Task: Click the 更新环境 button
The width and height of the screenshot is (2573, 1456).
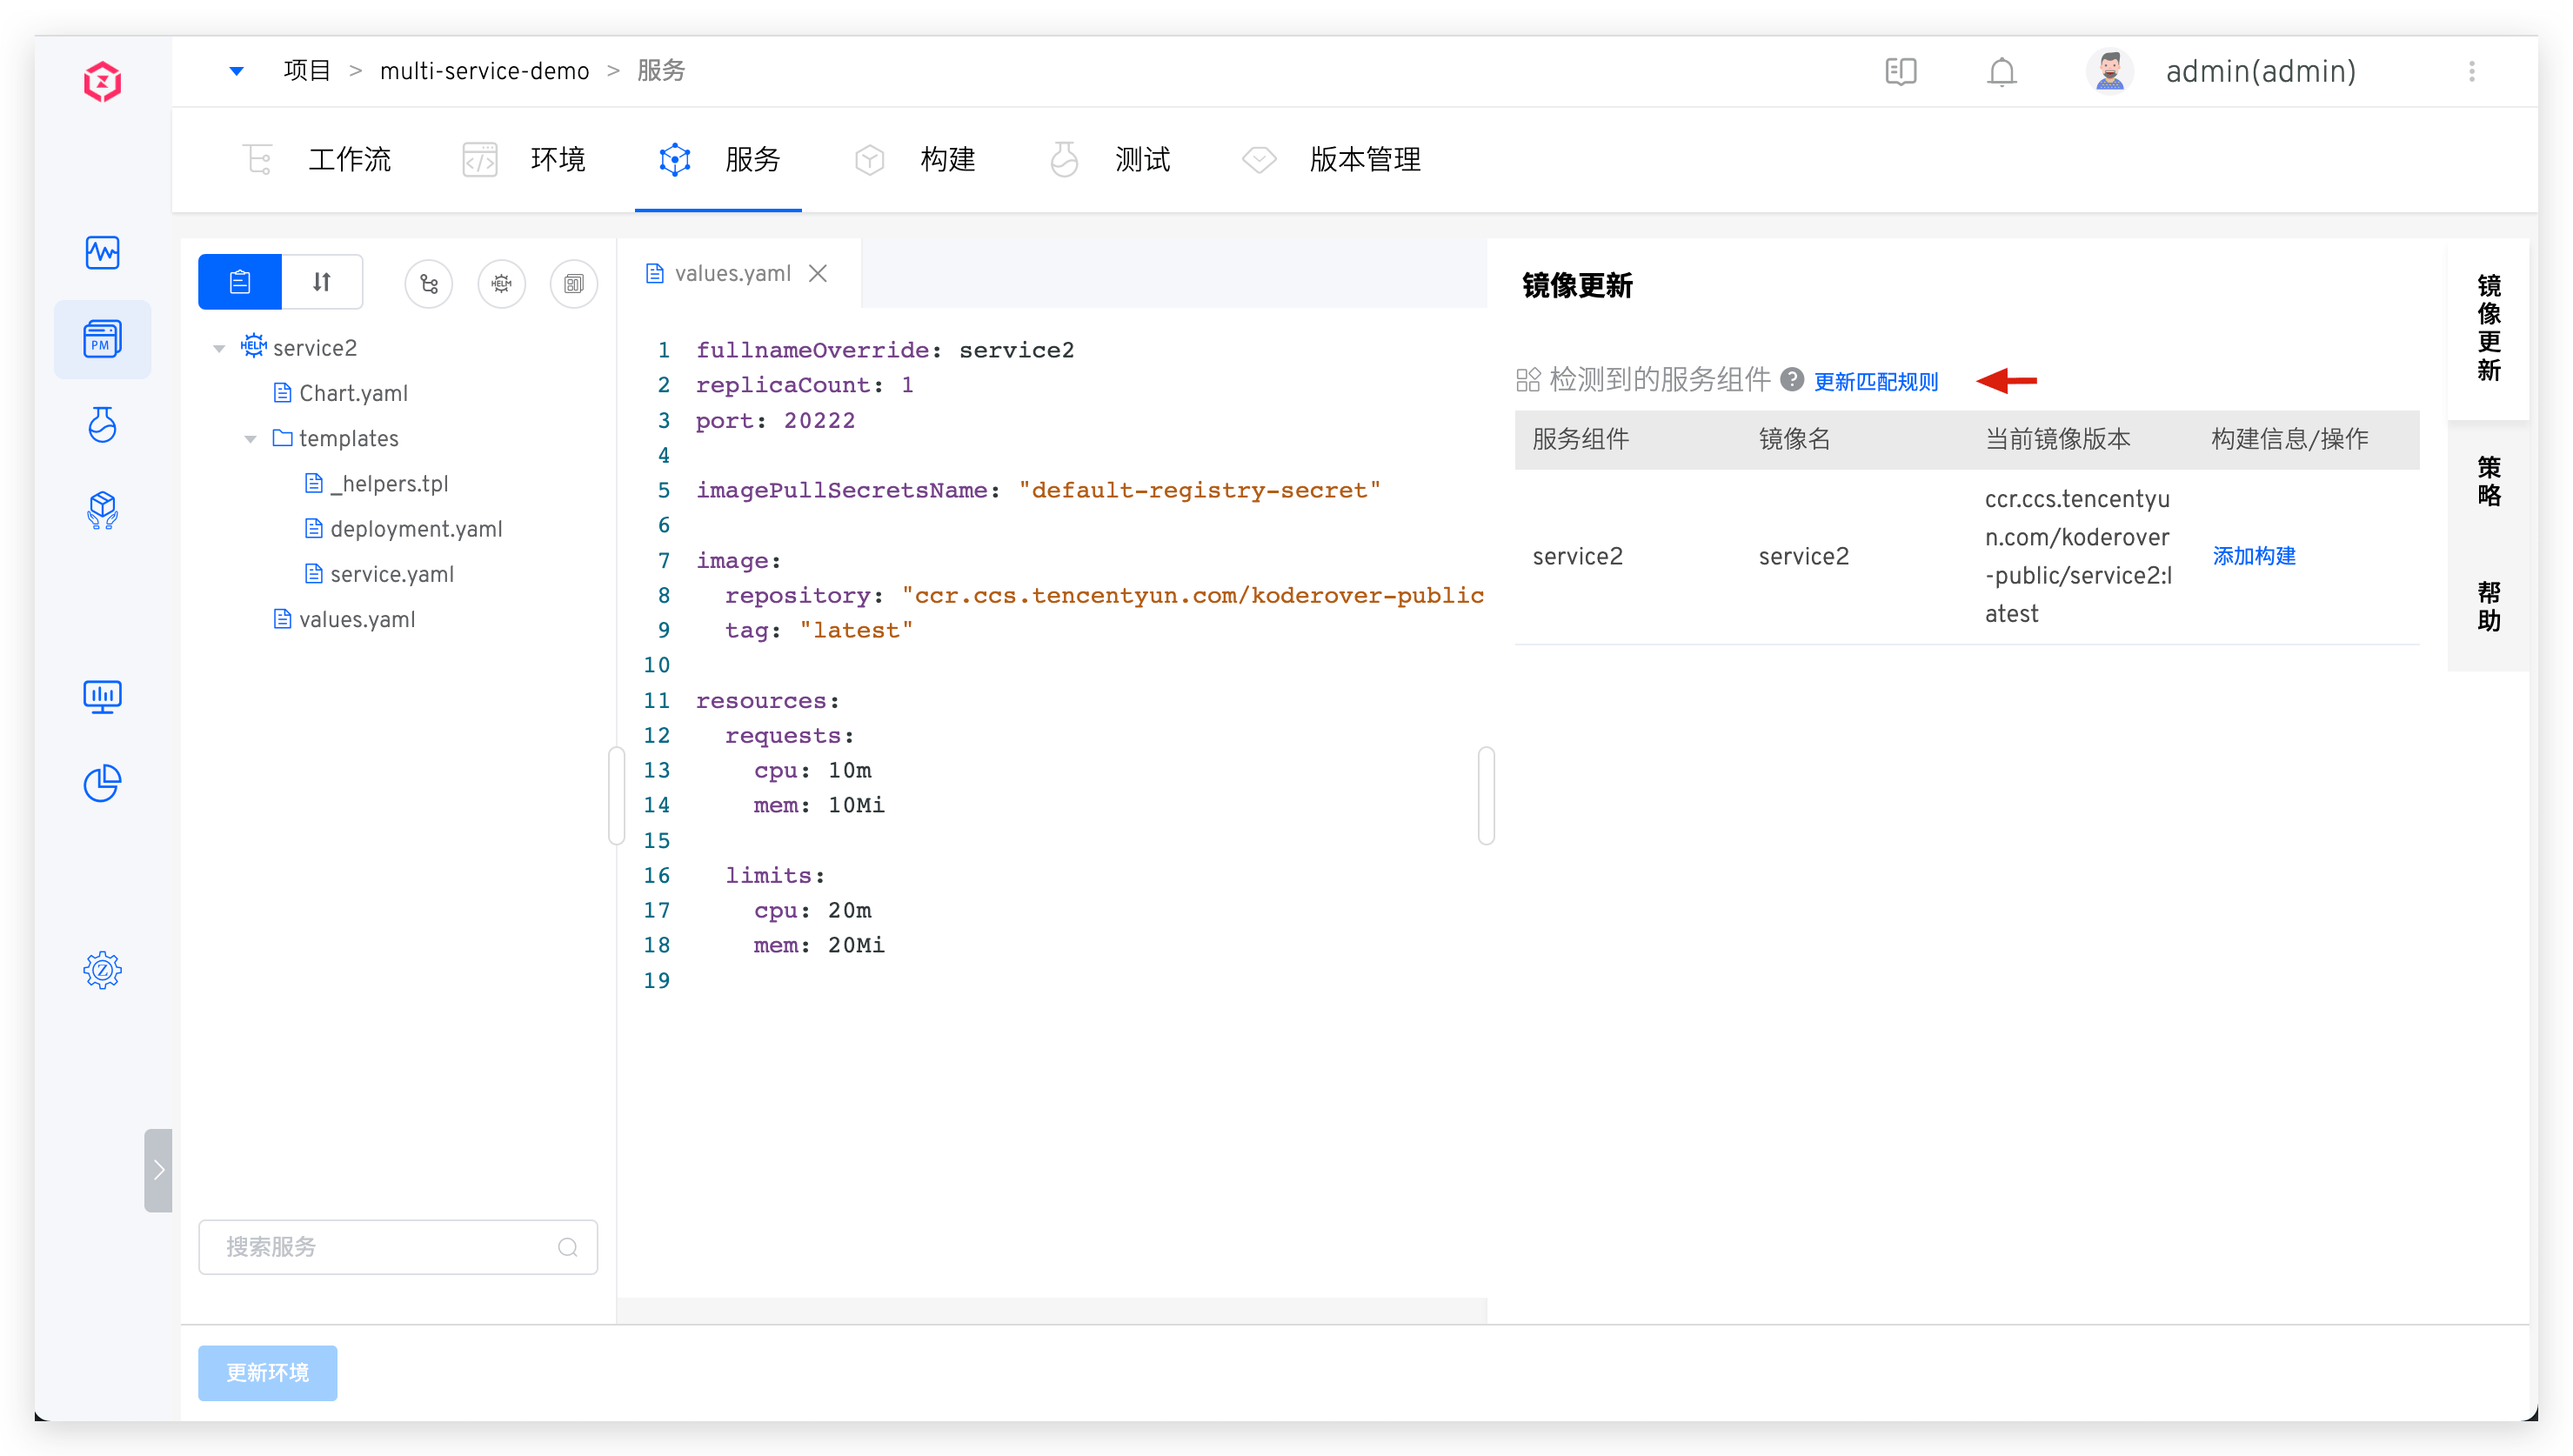Action: tap(267, 1372)
